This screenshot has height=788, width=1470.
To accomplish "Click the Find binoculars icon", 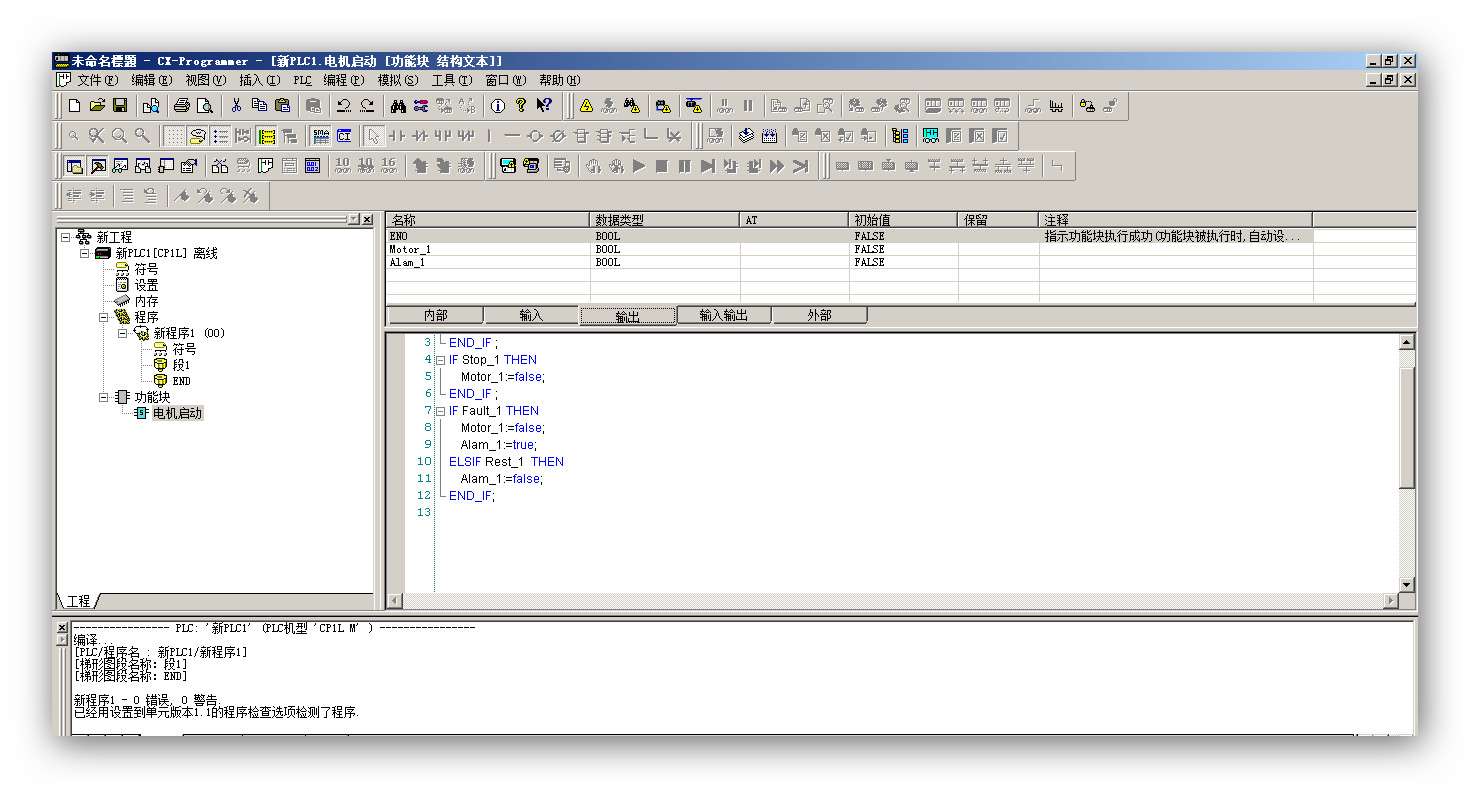I will (398, 106).
